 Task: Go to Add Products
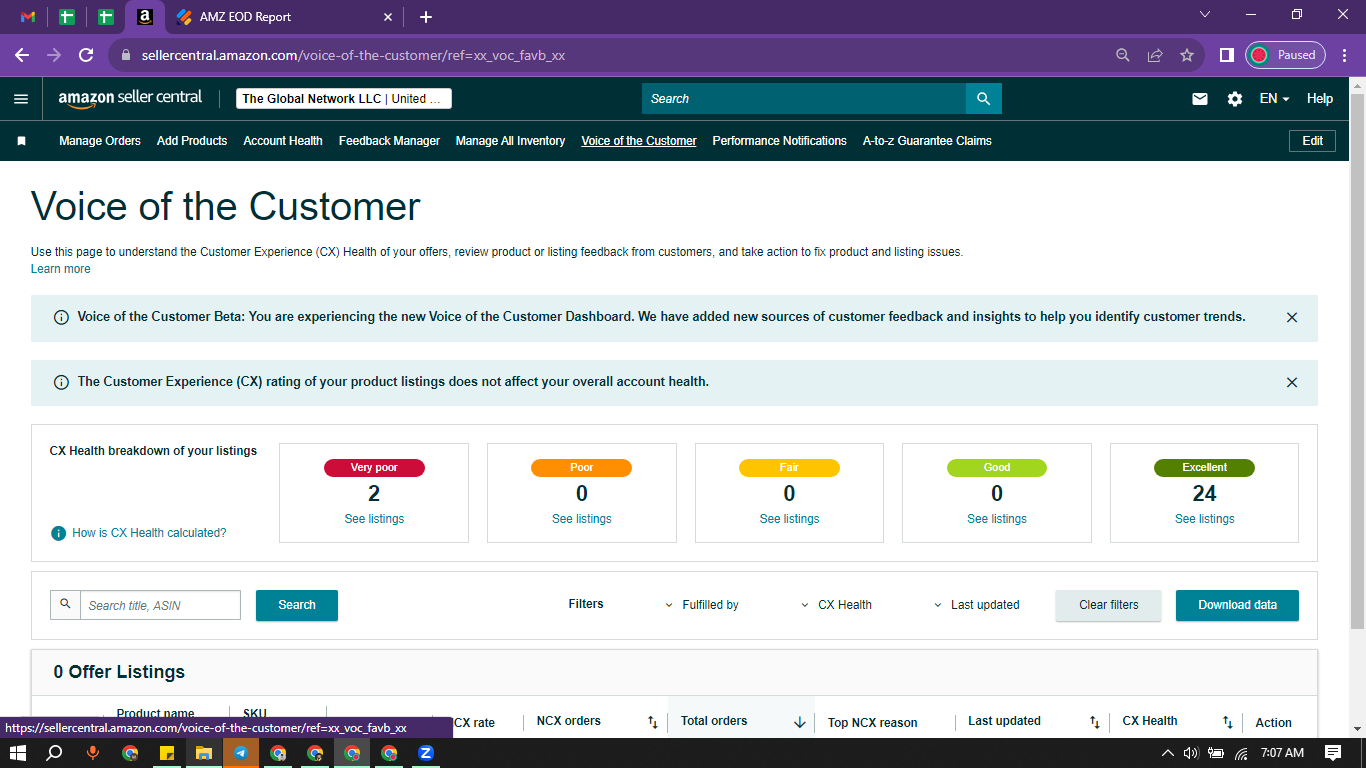coord(192,141)
